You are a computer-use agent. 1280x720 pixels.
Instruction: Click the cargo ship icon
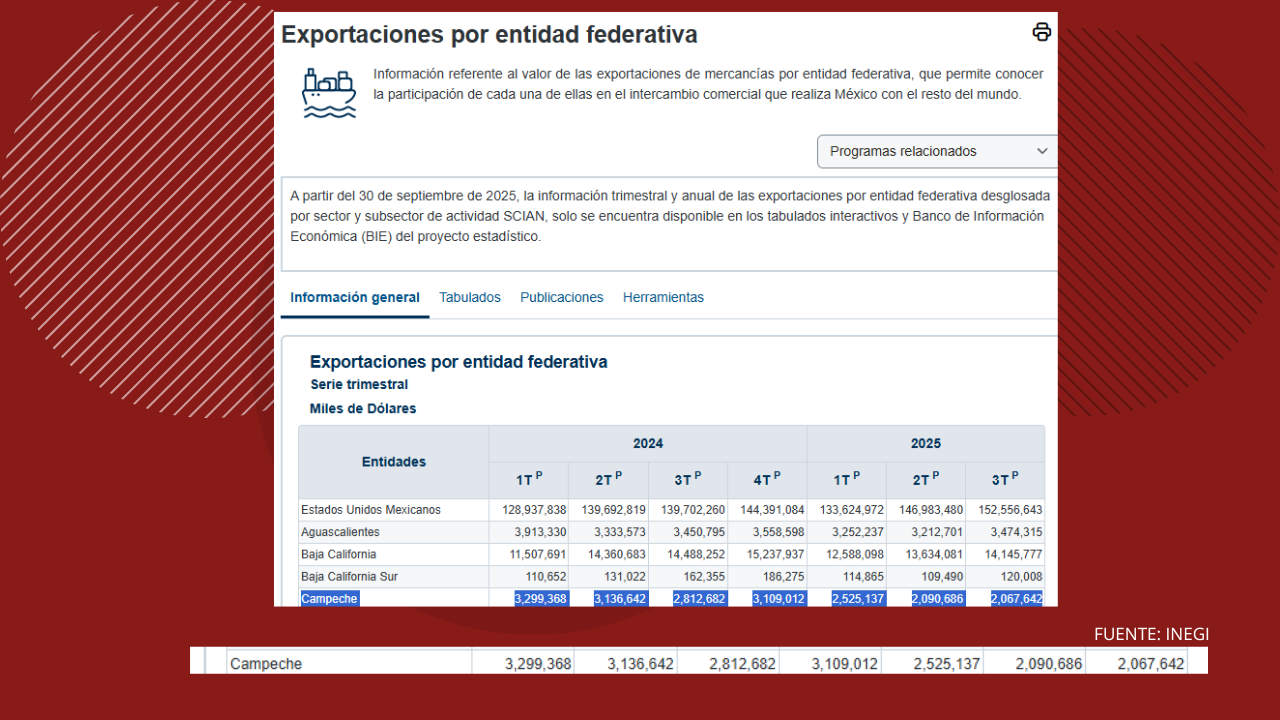[329, 93]
